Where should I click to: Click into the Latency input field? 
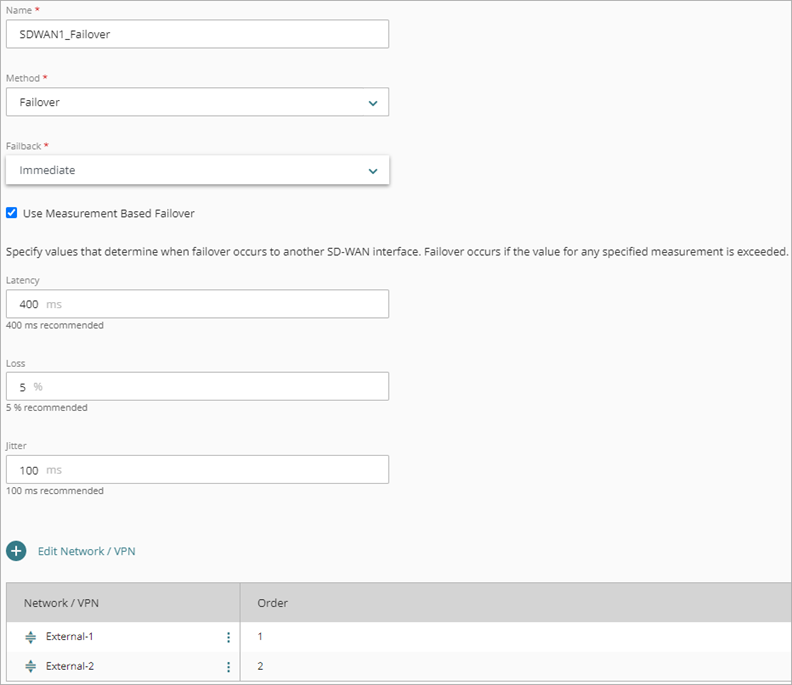[x=196, y=304]
